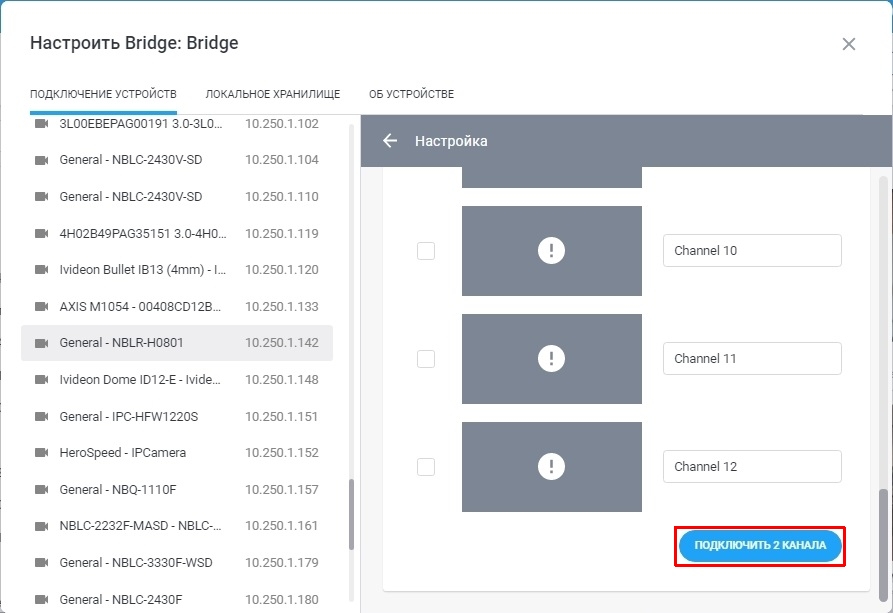The image size is (893, 613).
Task: Click the Channel 11 name field
Action: coord(752,358)
